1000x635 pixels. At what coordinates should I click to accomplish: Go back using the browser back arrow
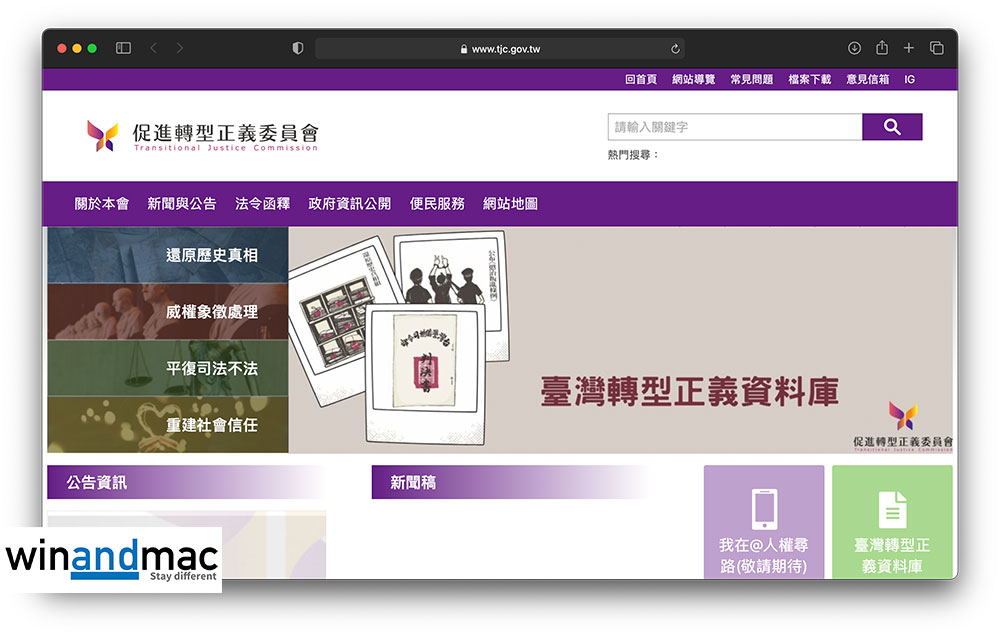coord(153,48)
